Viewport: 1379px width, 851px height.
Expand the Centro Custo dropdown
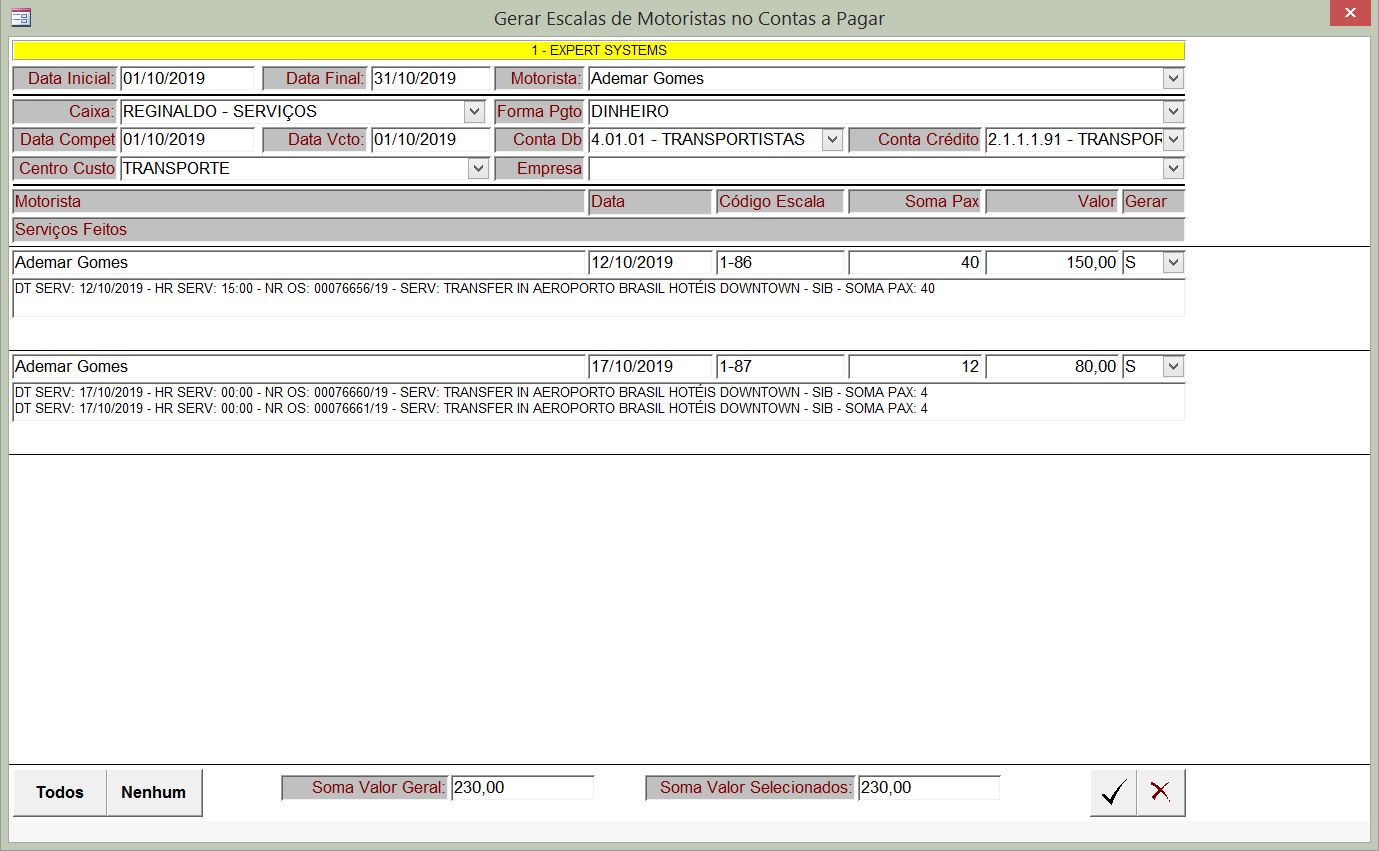click(x=478, y=169)
